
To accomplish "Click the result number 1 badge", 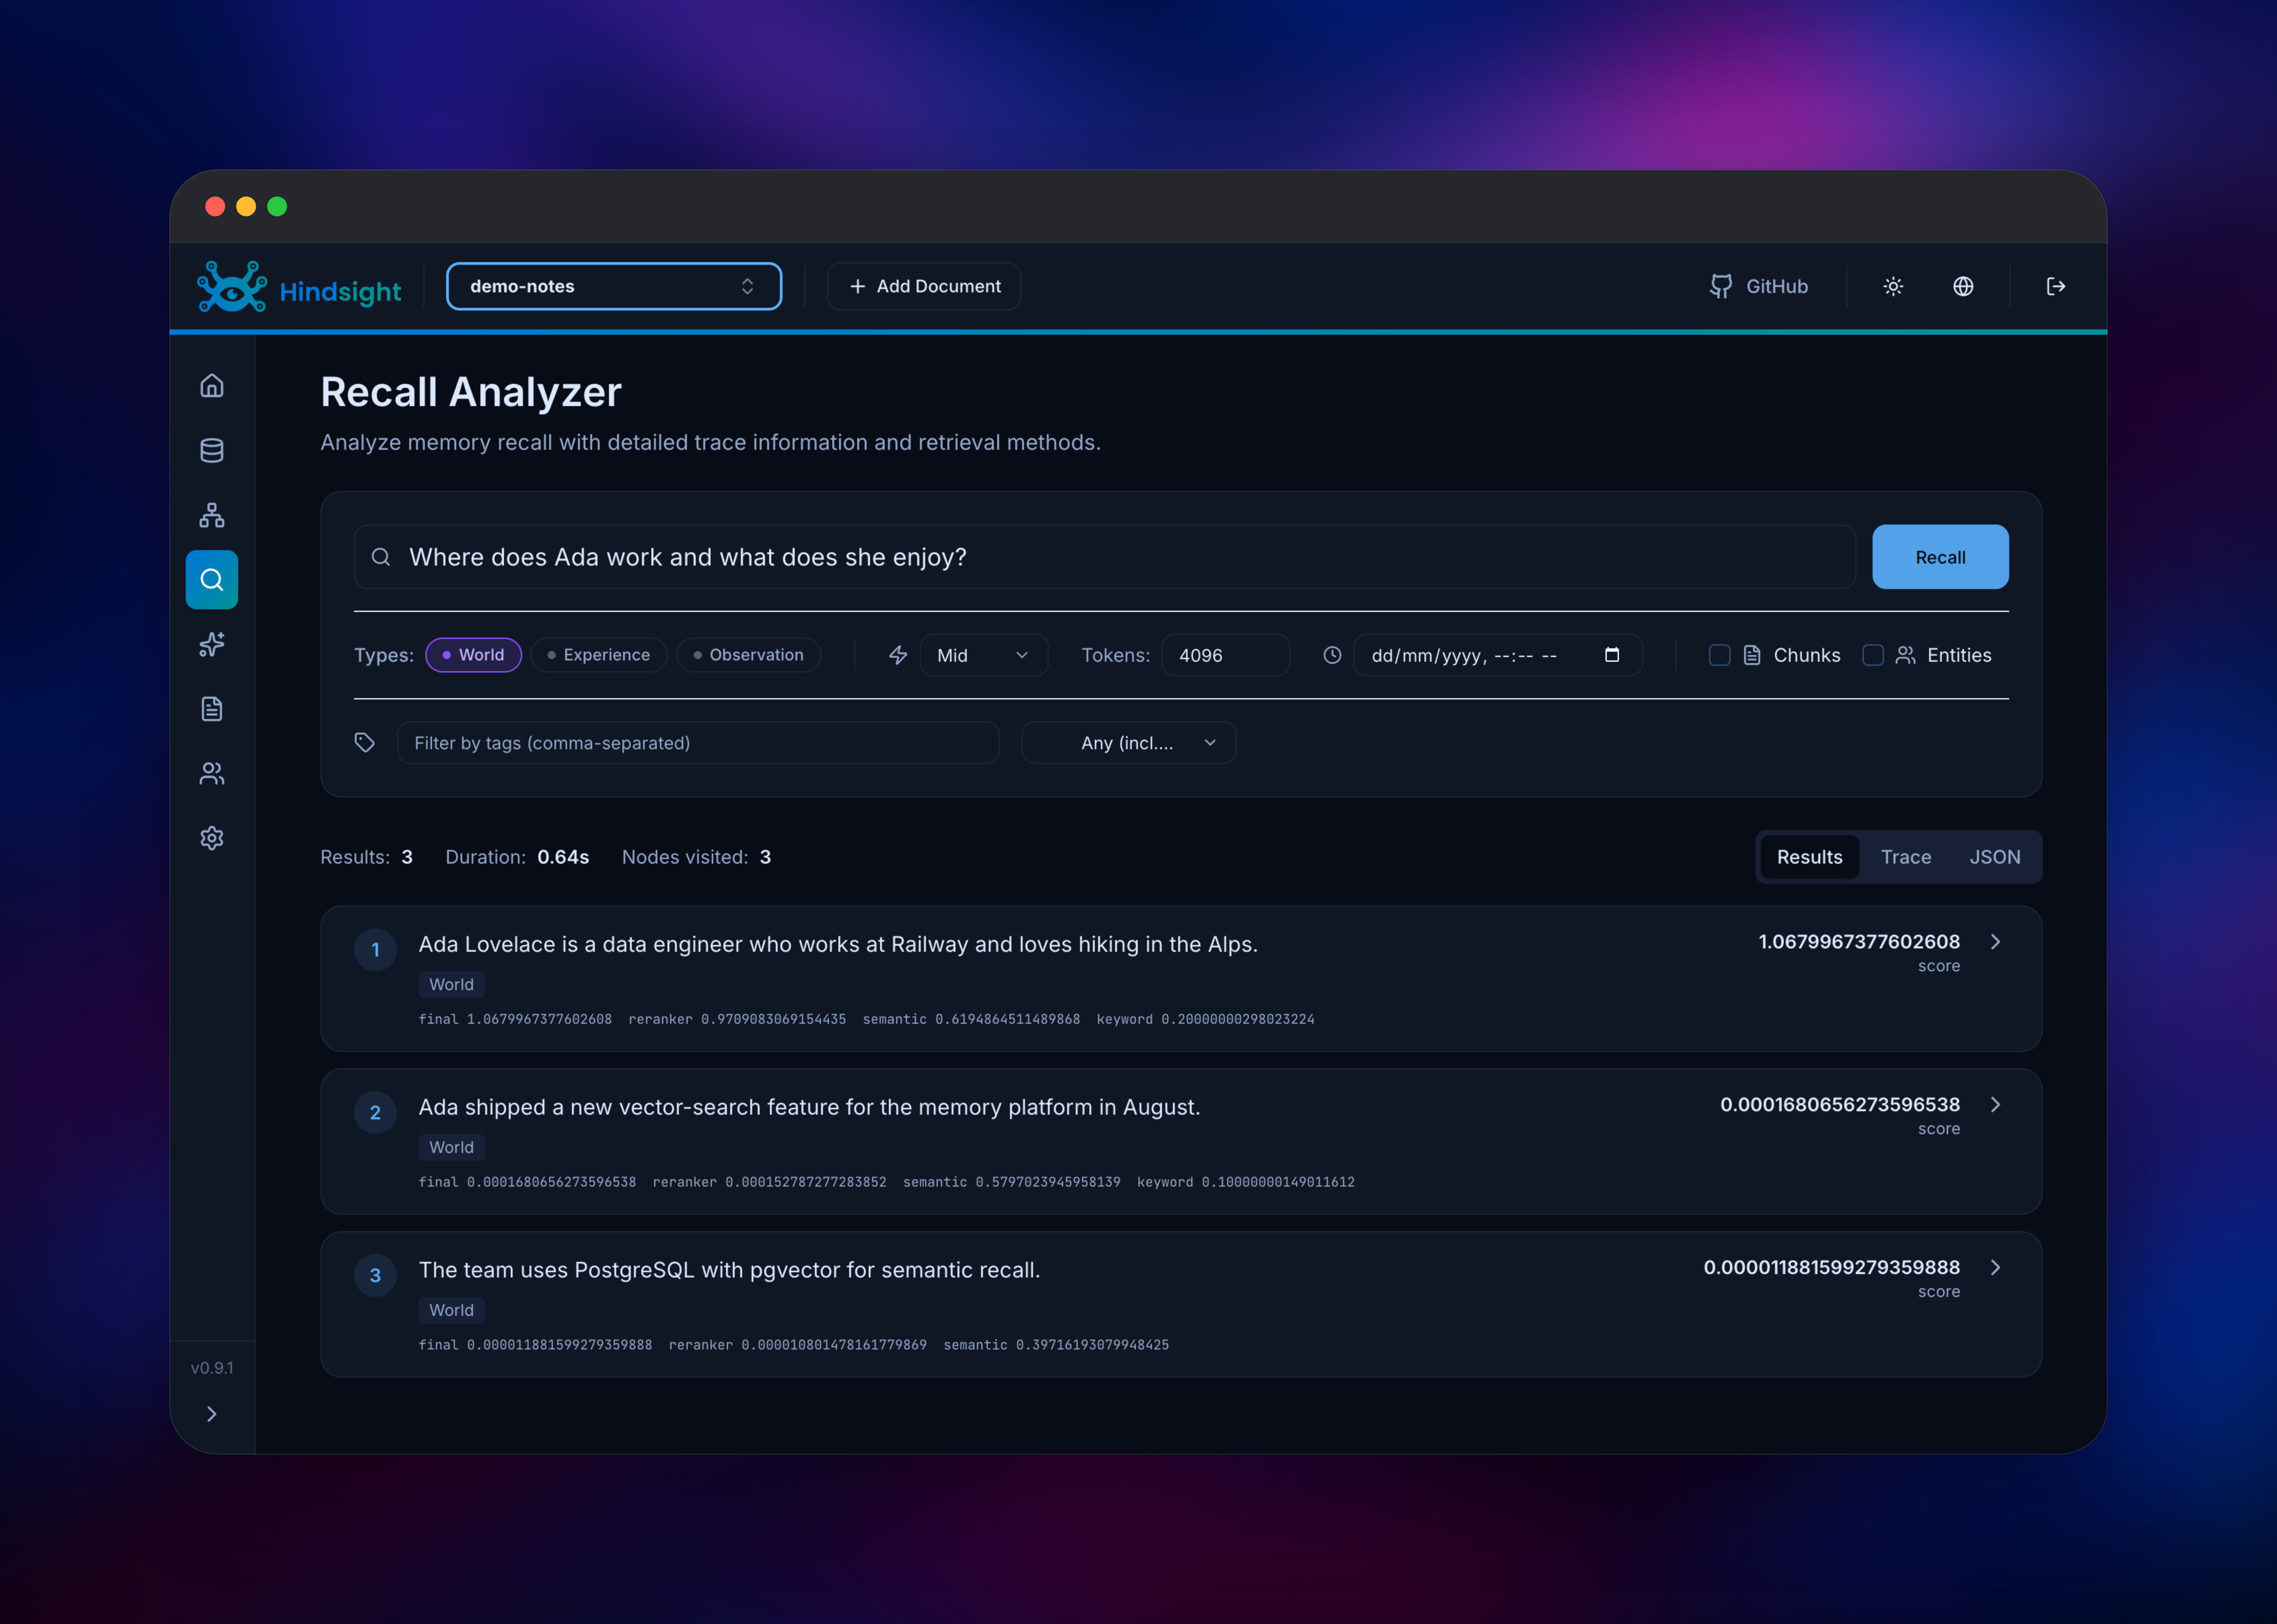I will (375, 950).
